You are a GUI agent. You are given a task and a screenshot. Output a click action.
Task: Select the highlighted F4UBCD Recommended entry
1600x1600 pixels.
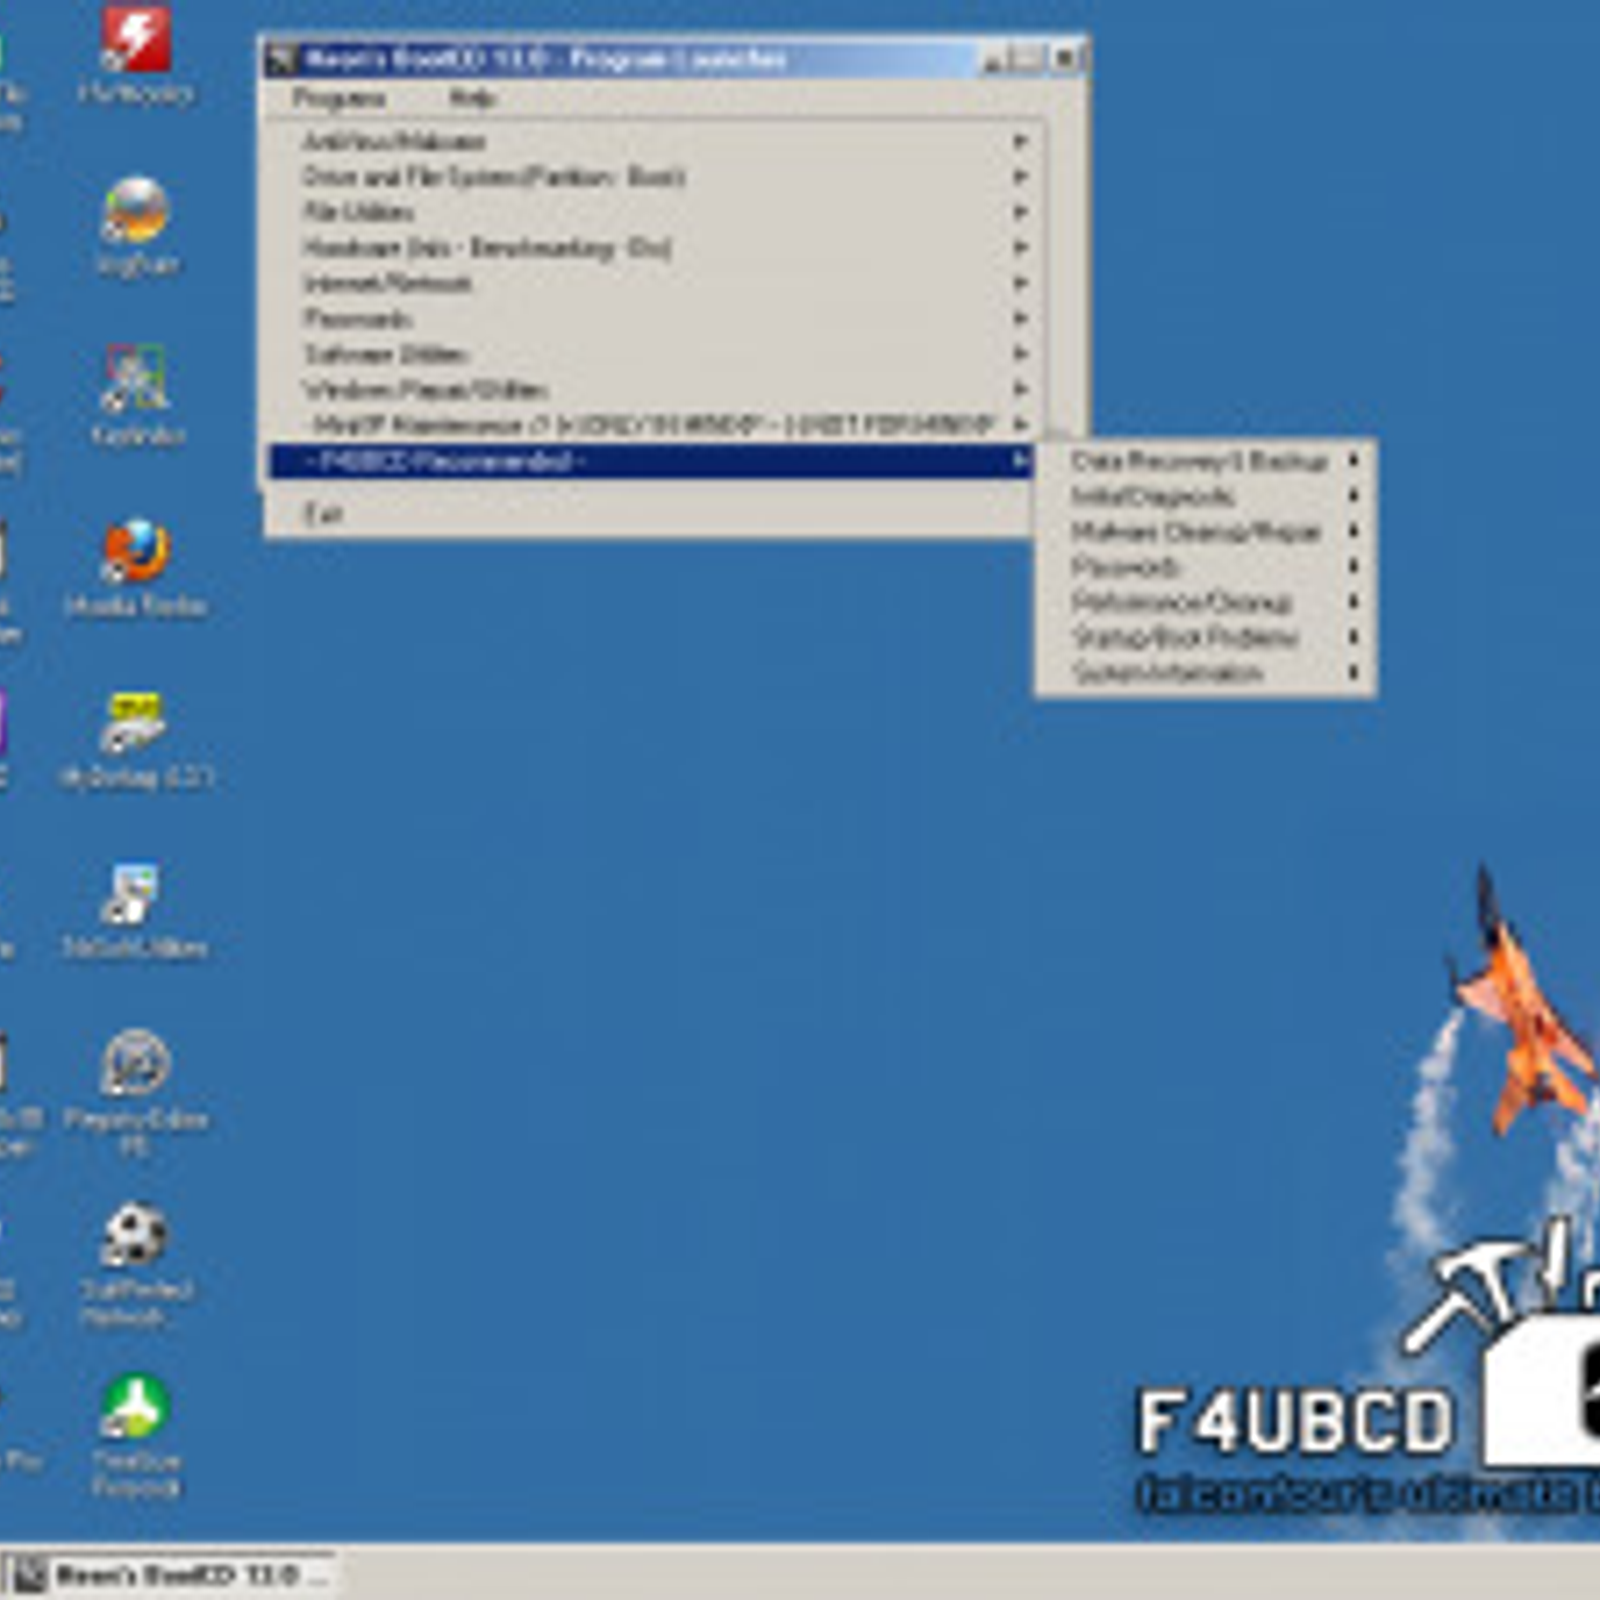click(x=652, y=461)
